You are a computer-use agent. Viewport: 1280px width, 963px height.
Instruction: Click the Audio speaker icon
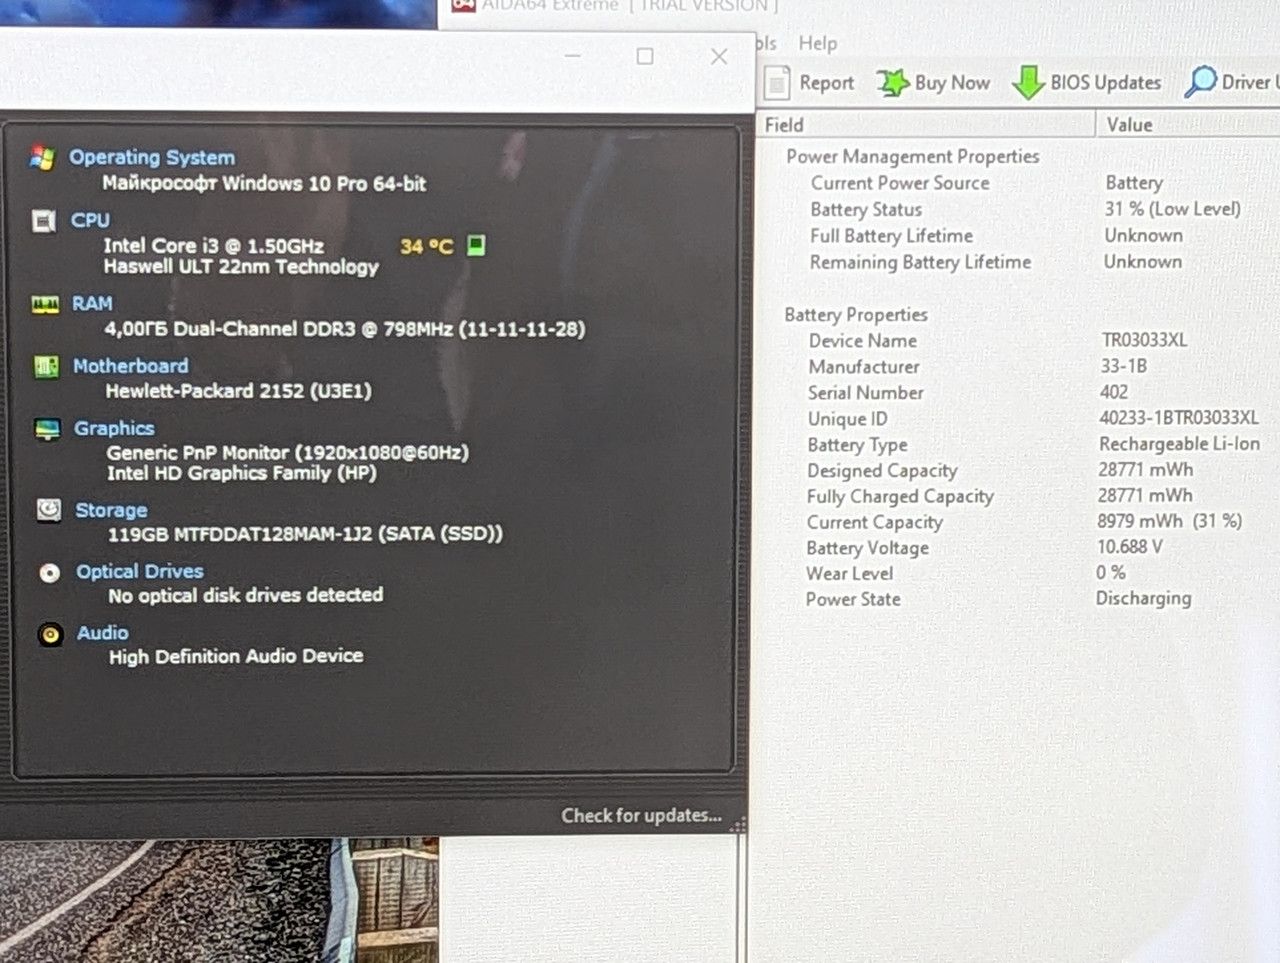50,634
